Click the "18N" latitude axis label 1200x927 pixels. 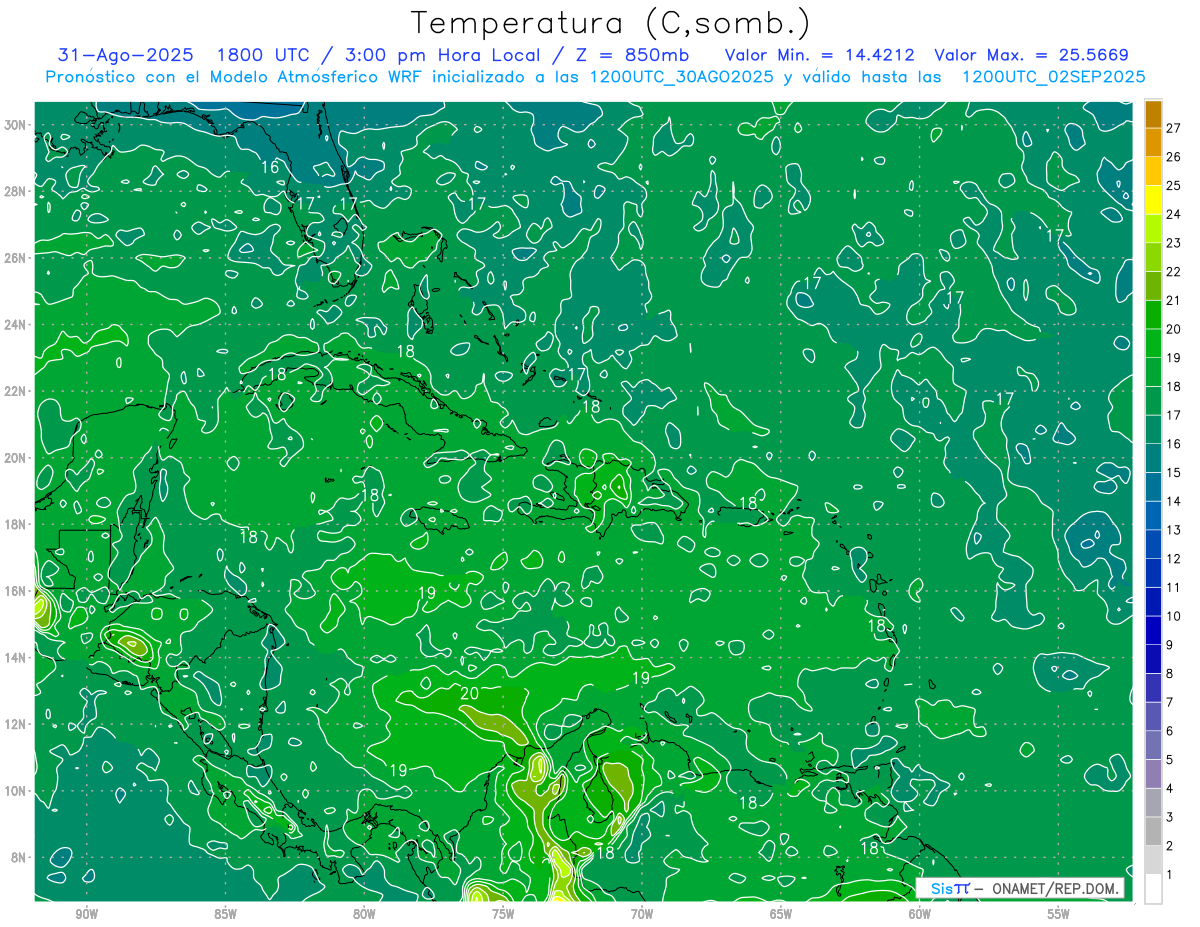(16, 524)
